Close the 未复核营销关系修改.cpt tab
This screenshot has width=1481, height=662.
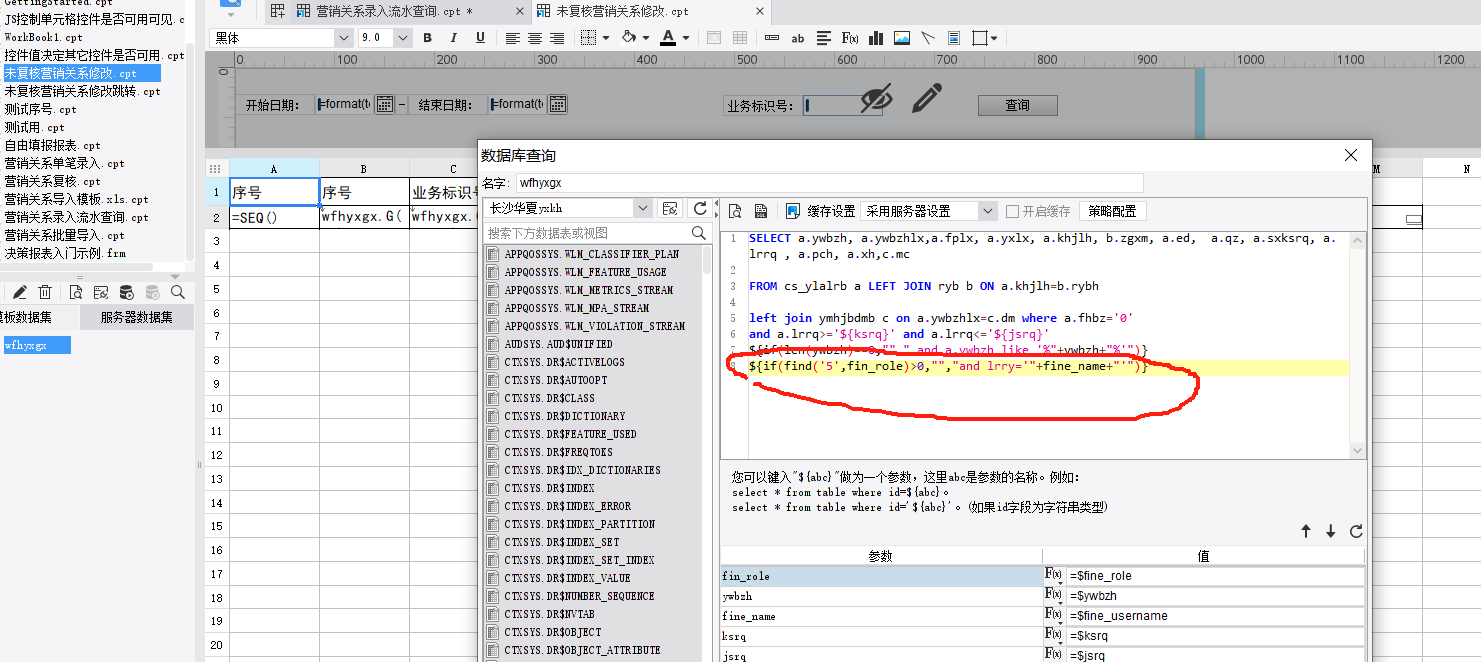tap(759, 11)
